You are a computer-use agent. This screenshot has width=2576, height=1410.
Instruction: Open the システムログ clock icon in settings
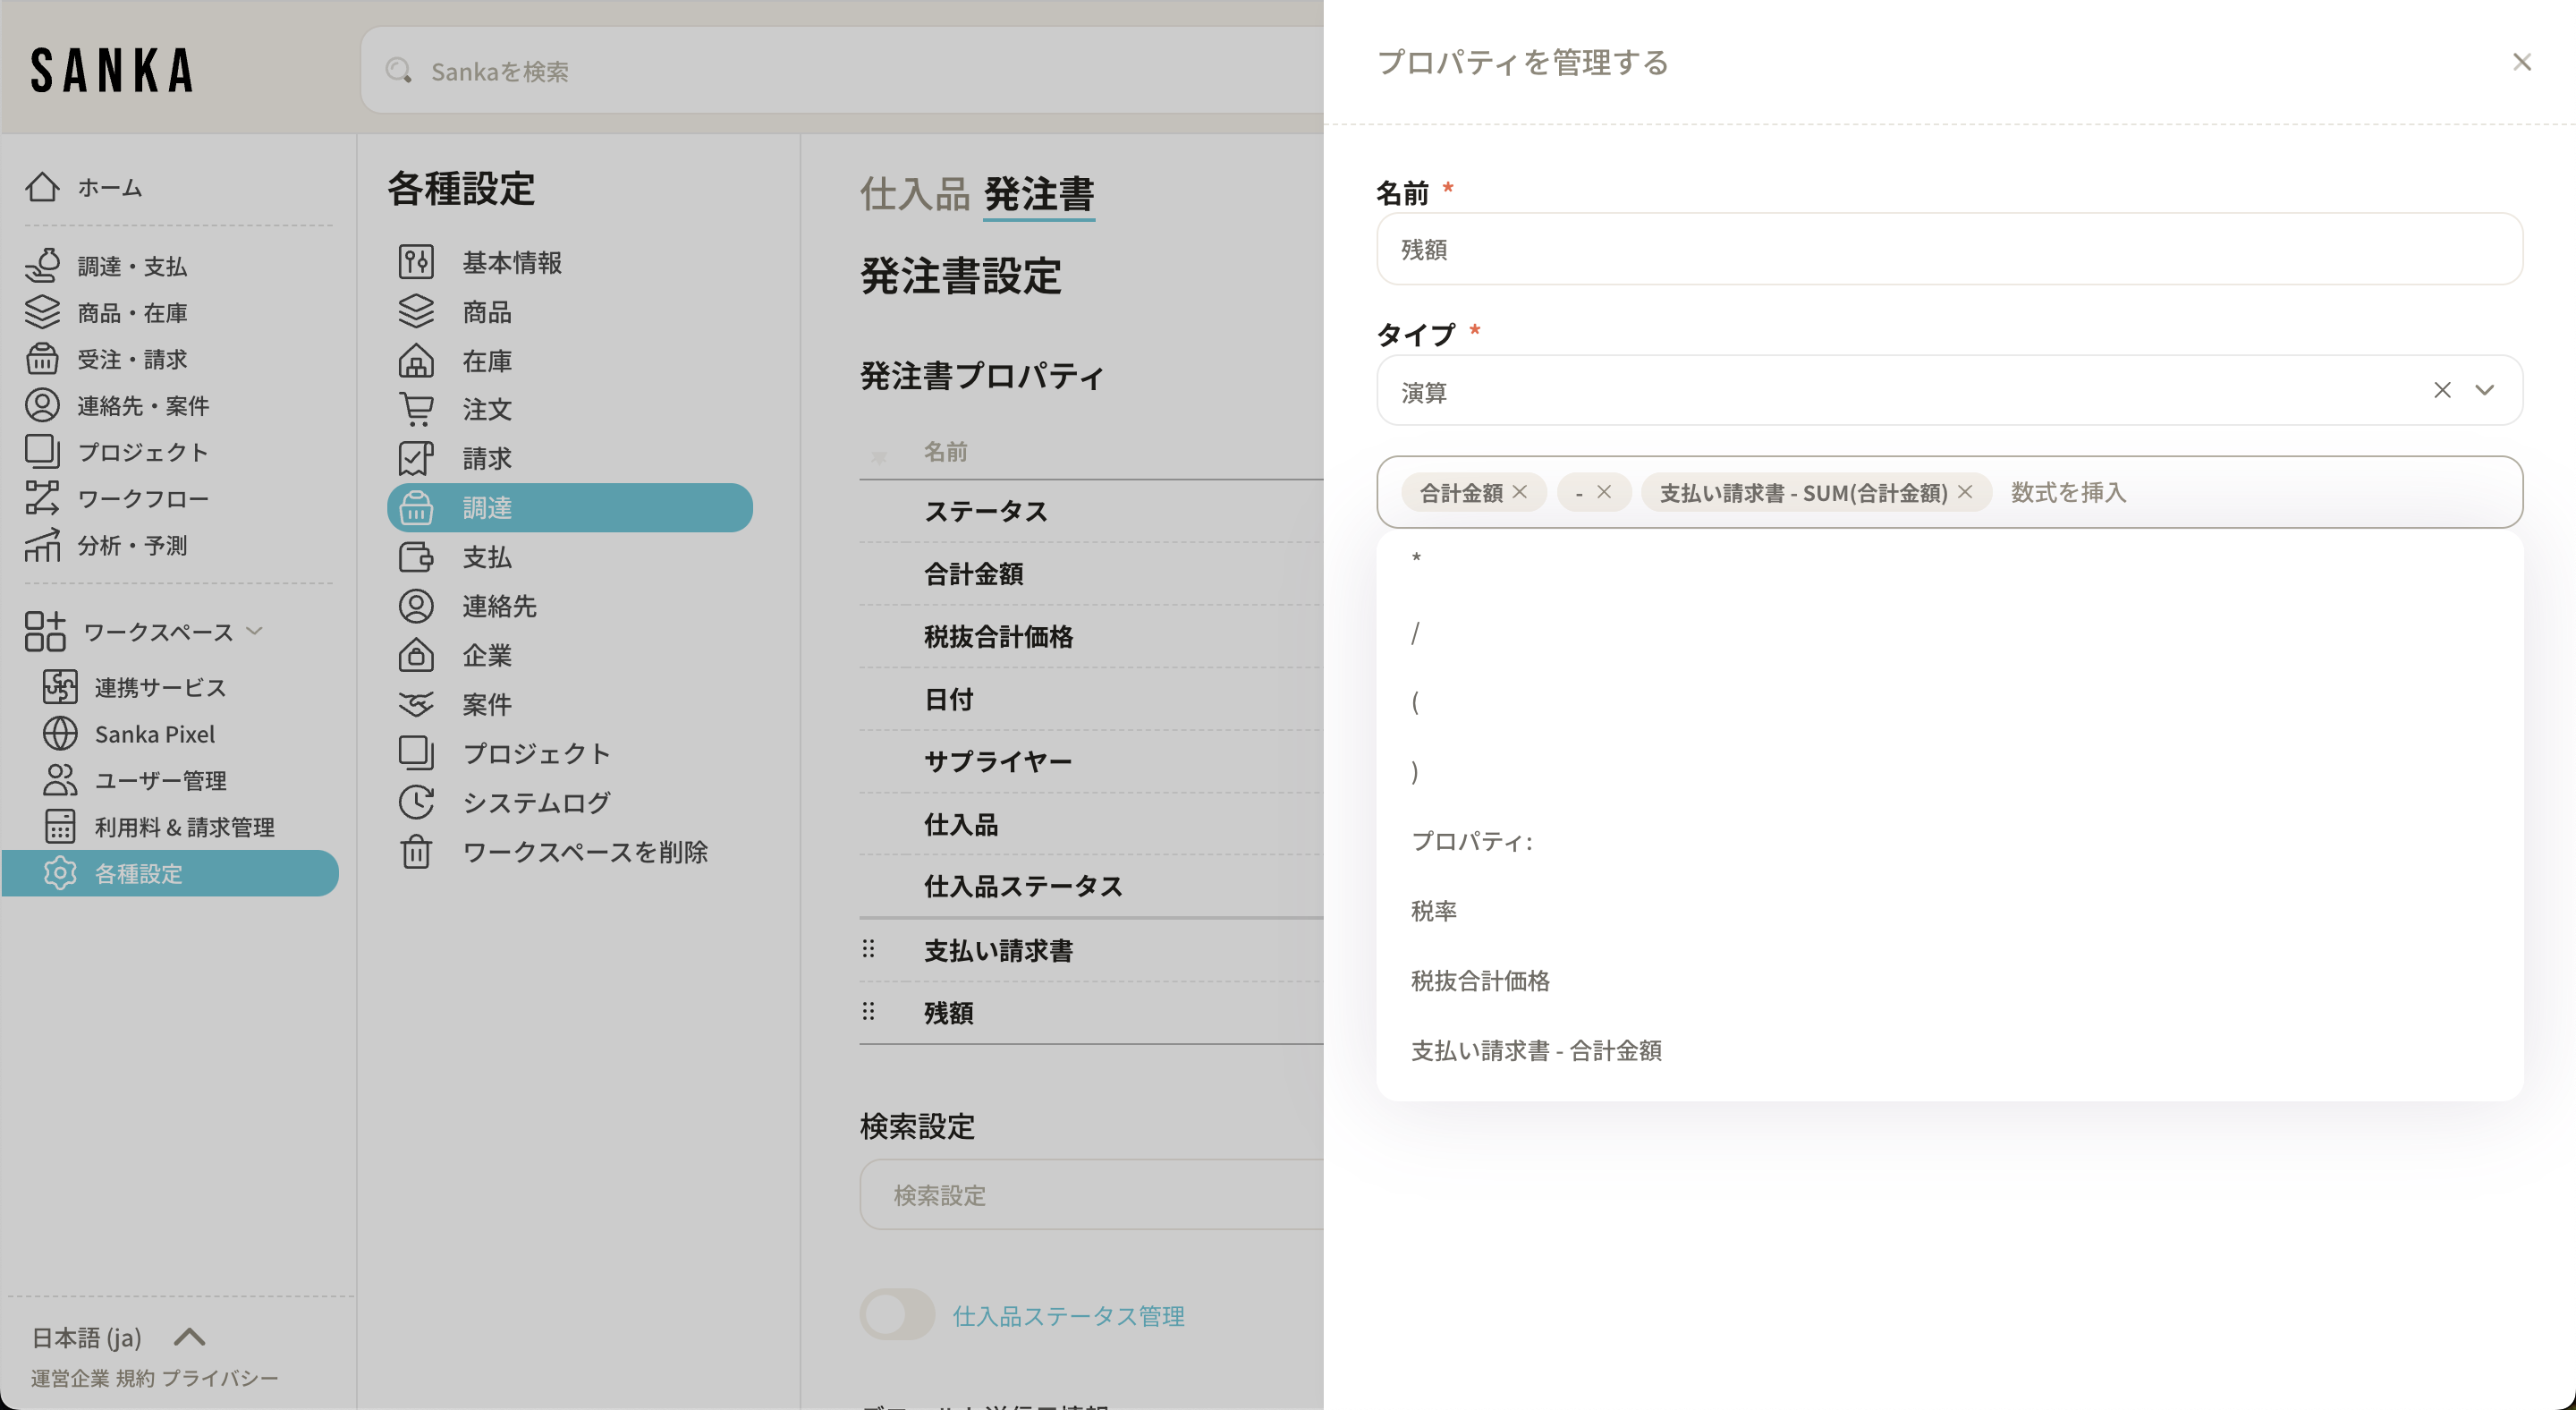416,802
